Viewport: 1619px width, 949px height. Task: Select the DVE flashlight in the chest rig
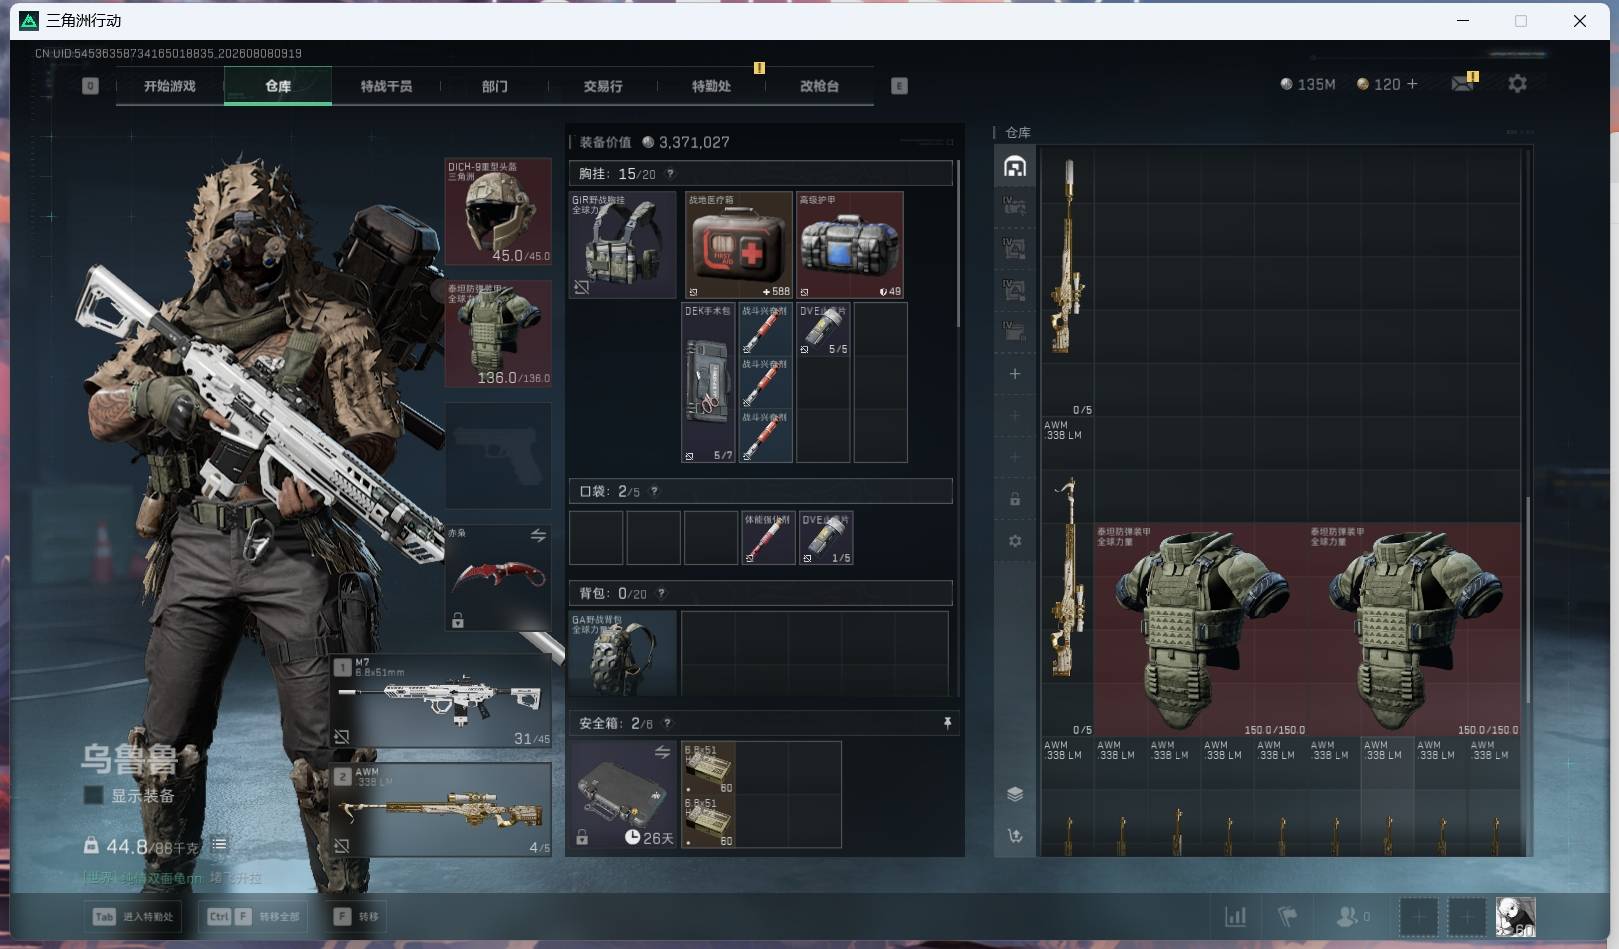pyautogui.click(x=824, y=329)
